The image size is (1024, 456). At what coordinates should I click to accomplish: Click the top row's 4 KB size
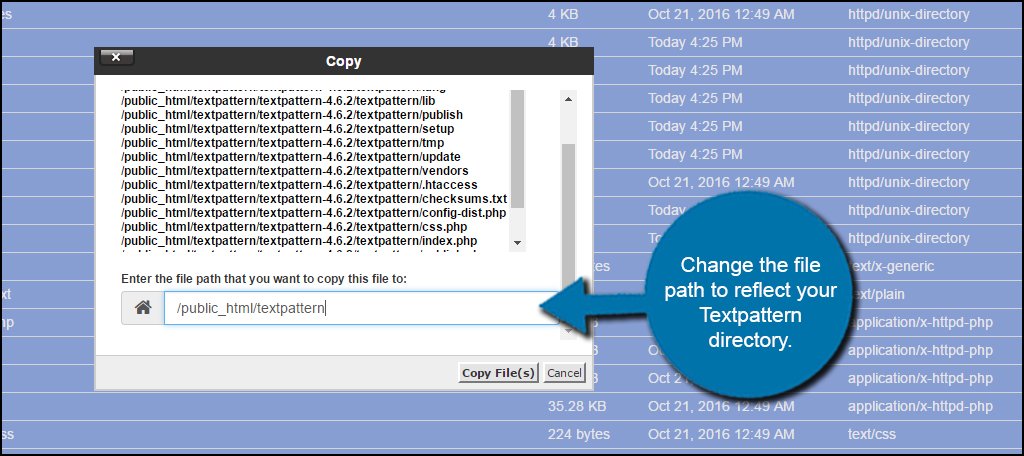tap(563, 14)
